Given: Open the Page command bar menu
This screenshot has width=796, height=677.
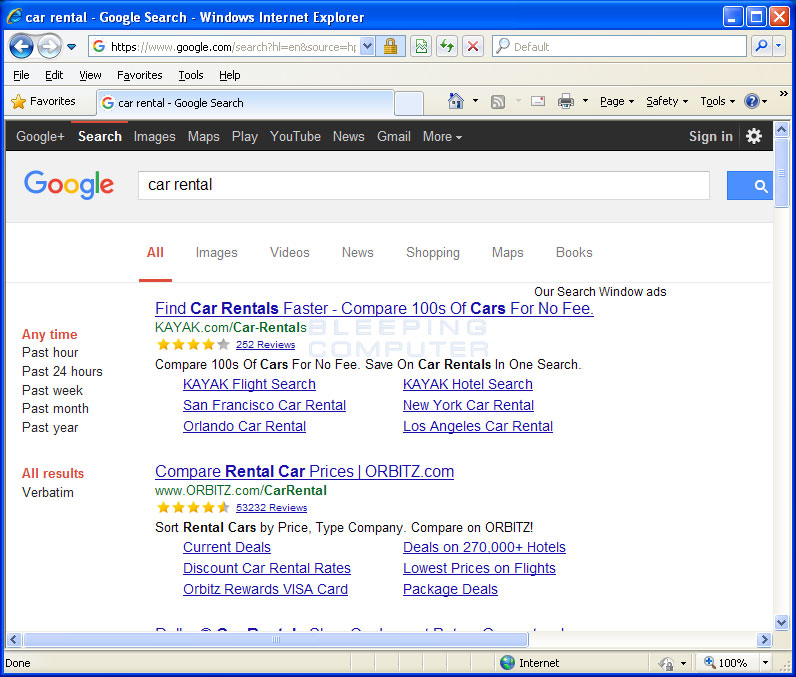Looking at the screenshot, I should (617, 101).
